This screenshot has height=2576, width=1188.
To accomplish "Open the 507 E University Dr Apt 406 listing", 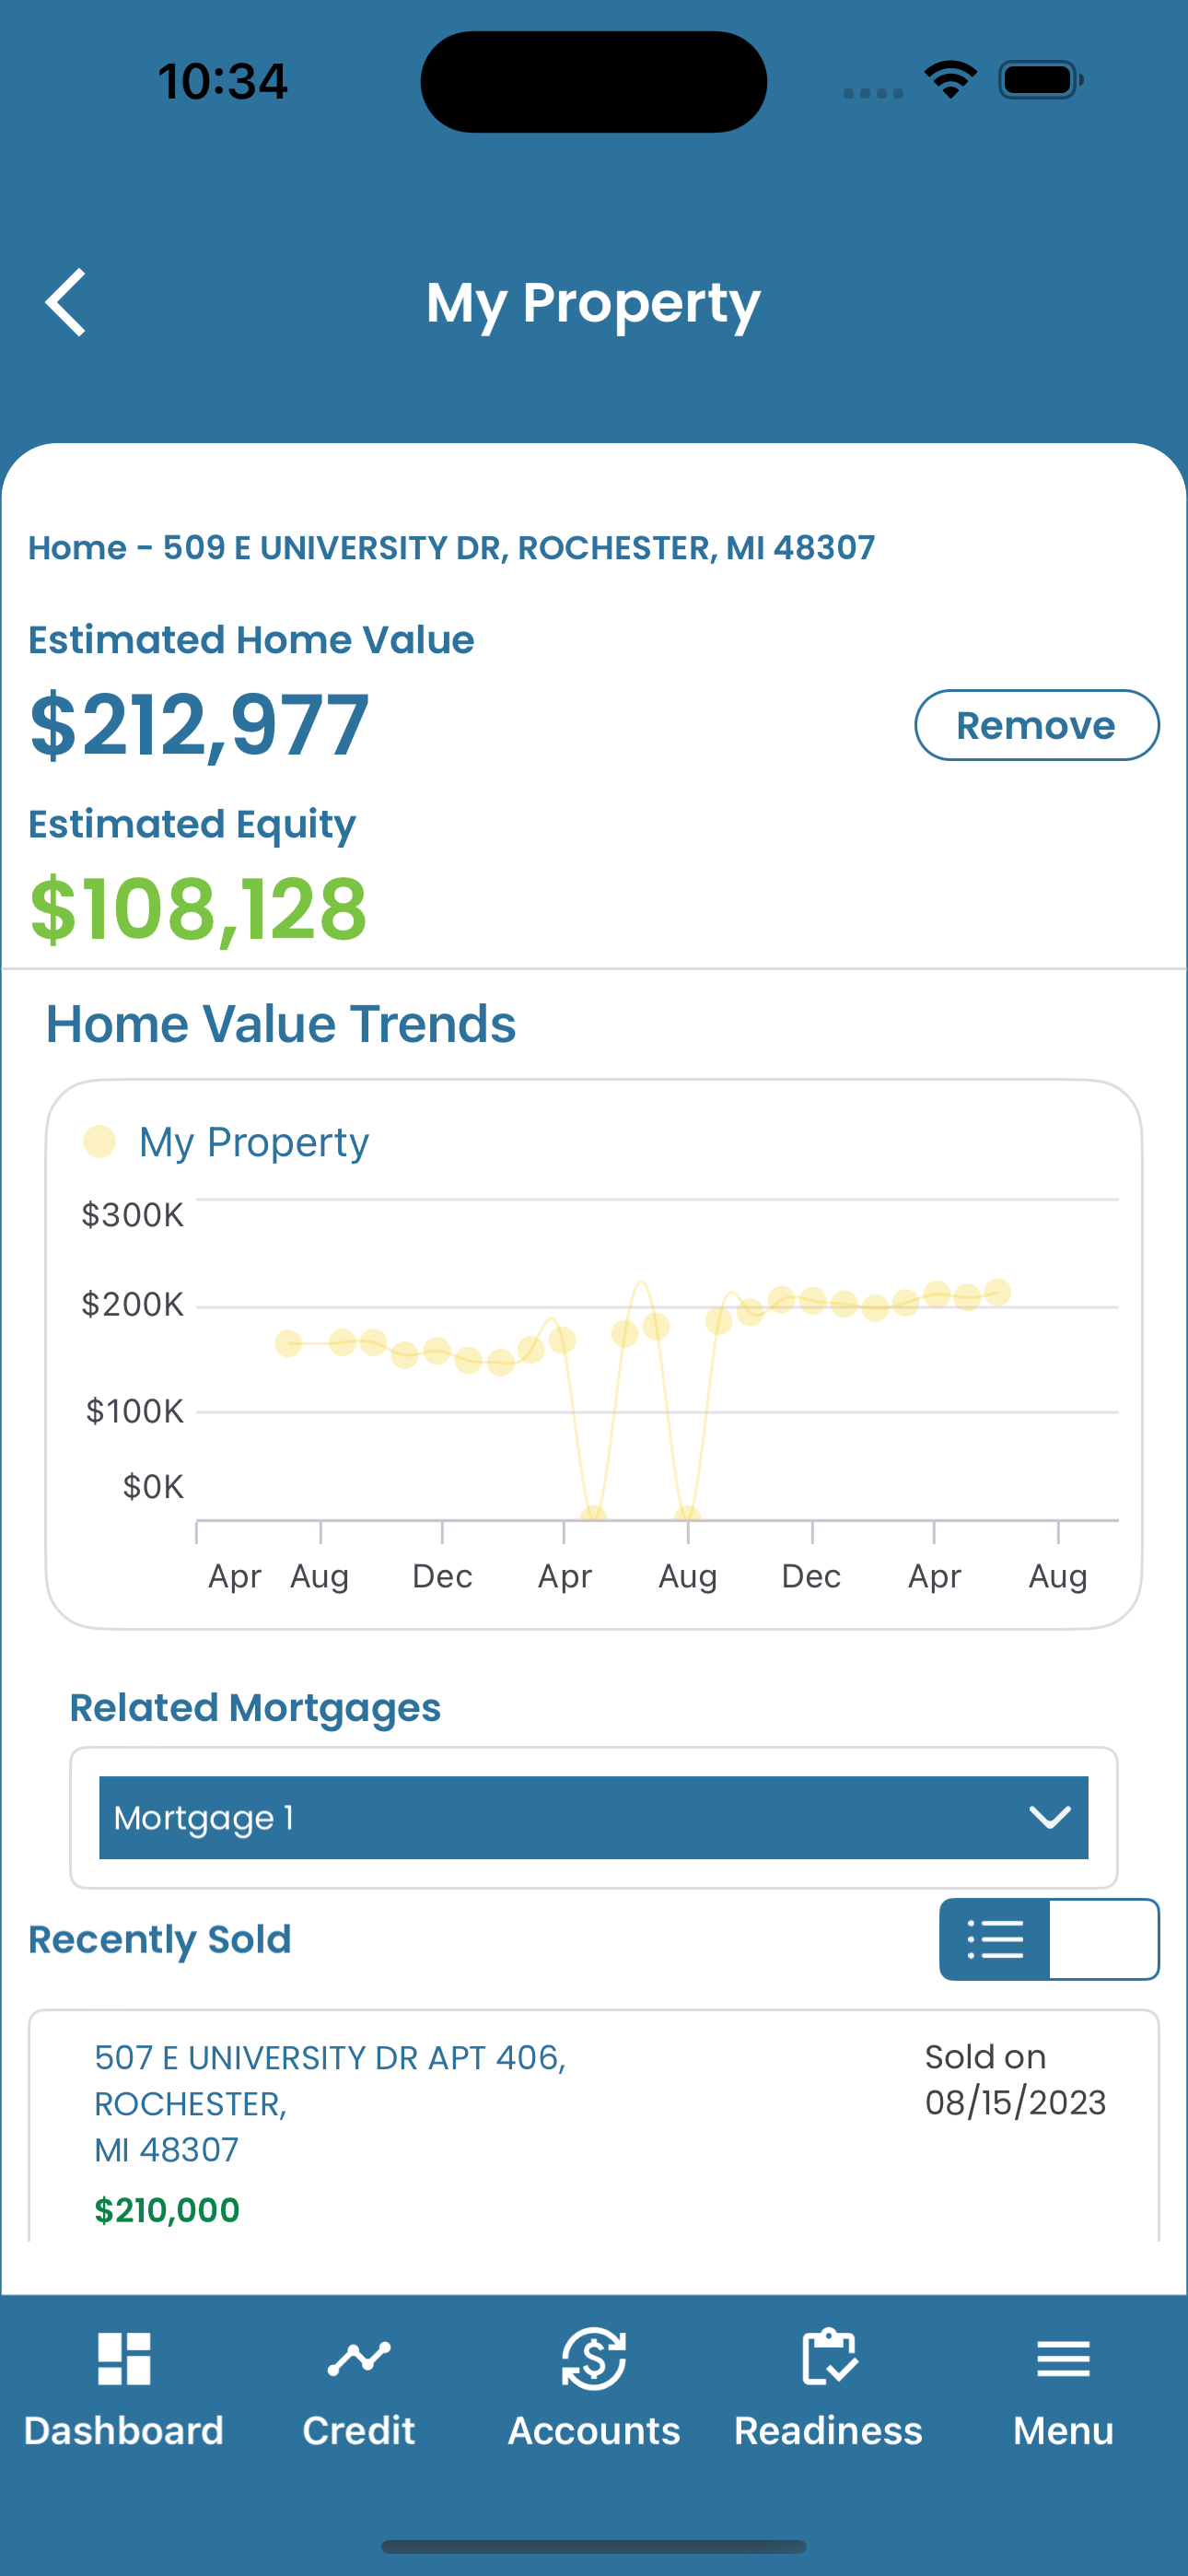I will pyautogui.click(x=330, y=2103).
